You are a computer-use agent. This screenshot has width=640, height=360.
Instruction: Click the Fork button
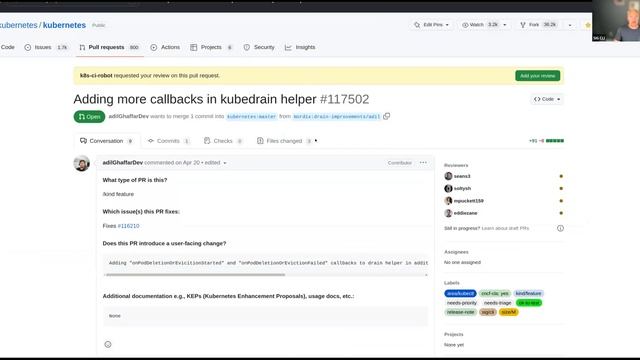(538, 25)
